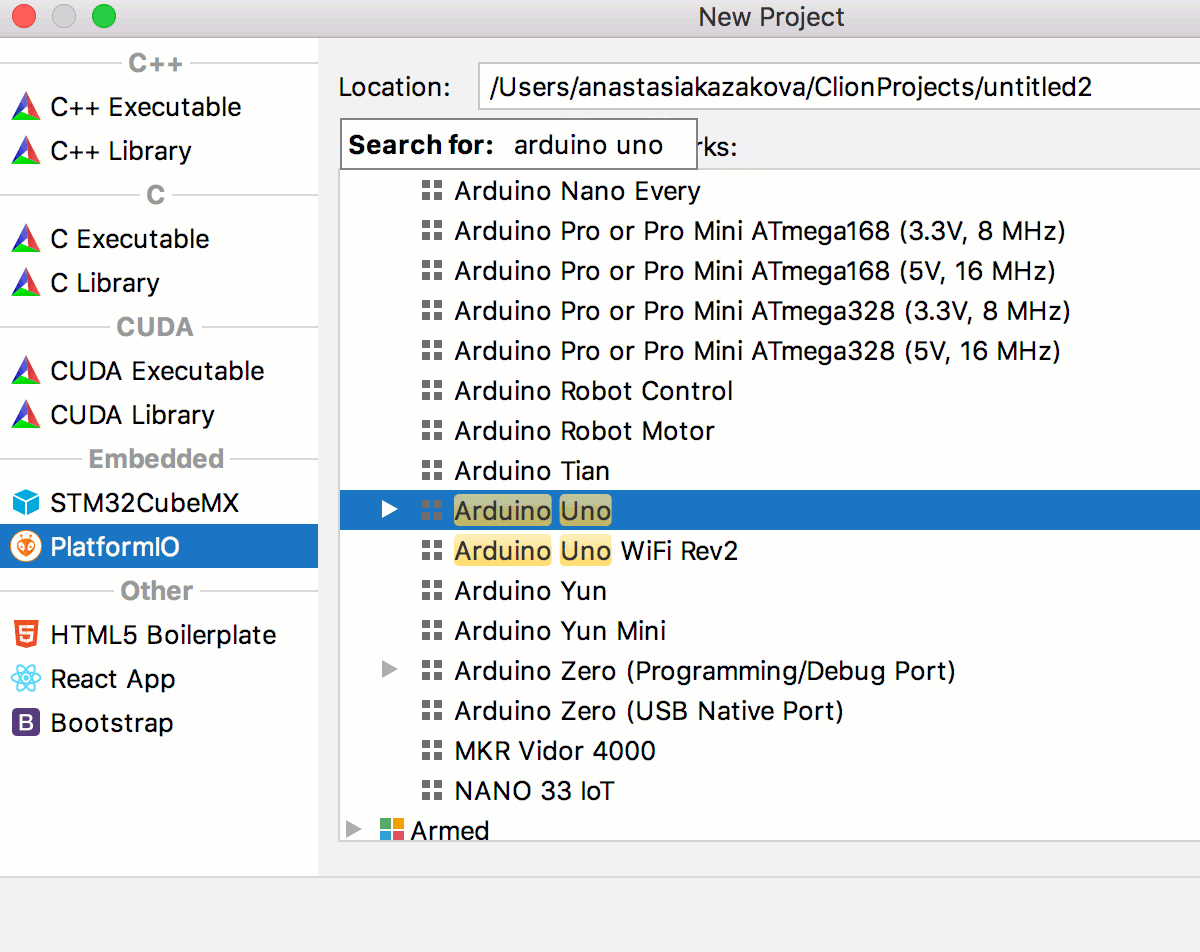
Task: Expand the selected Arduino Uno node arrow
Action: [390, 511]
